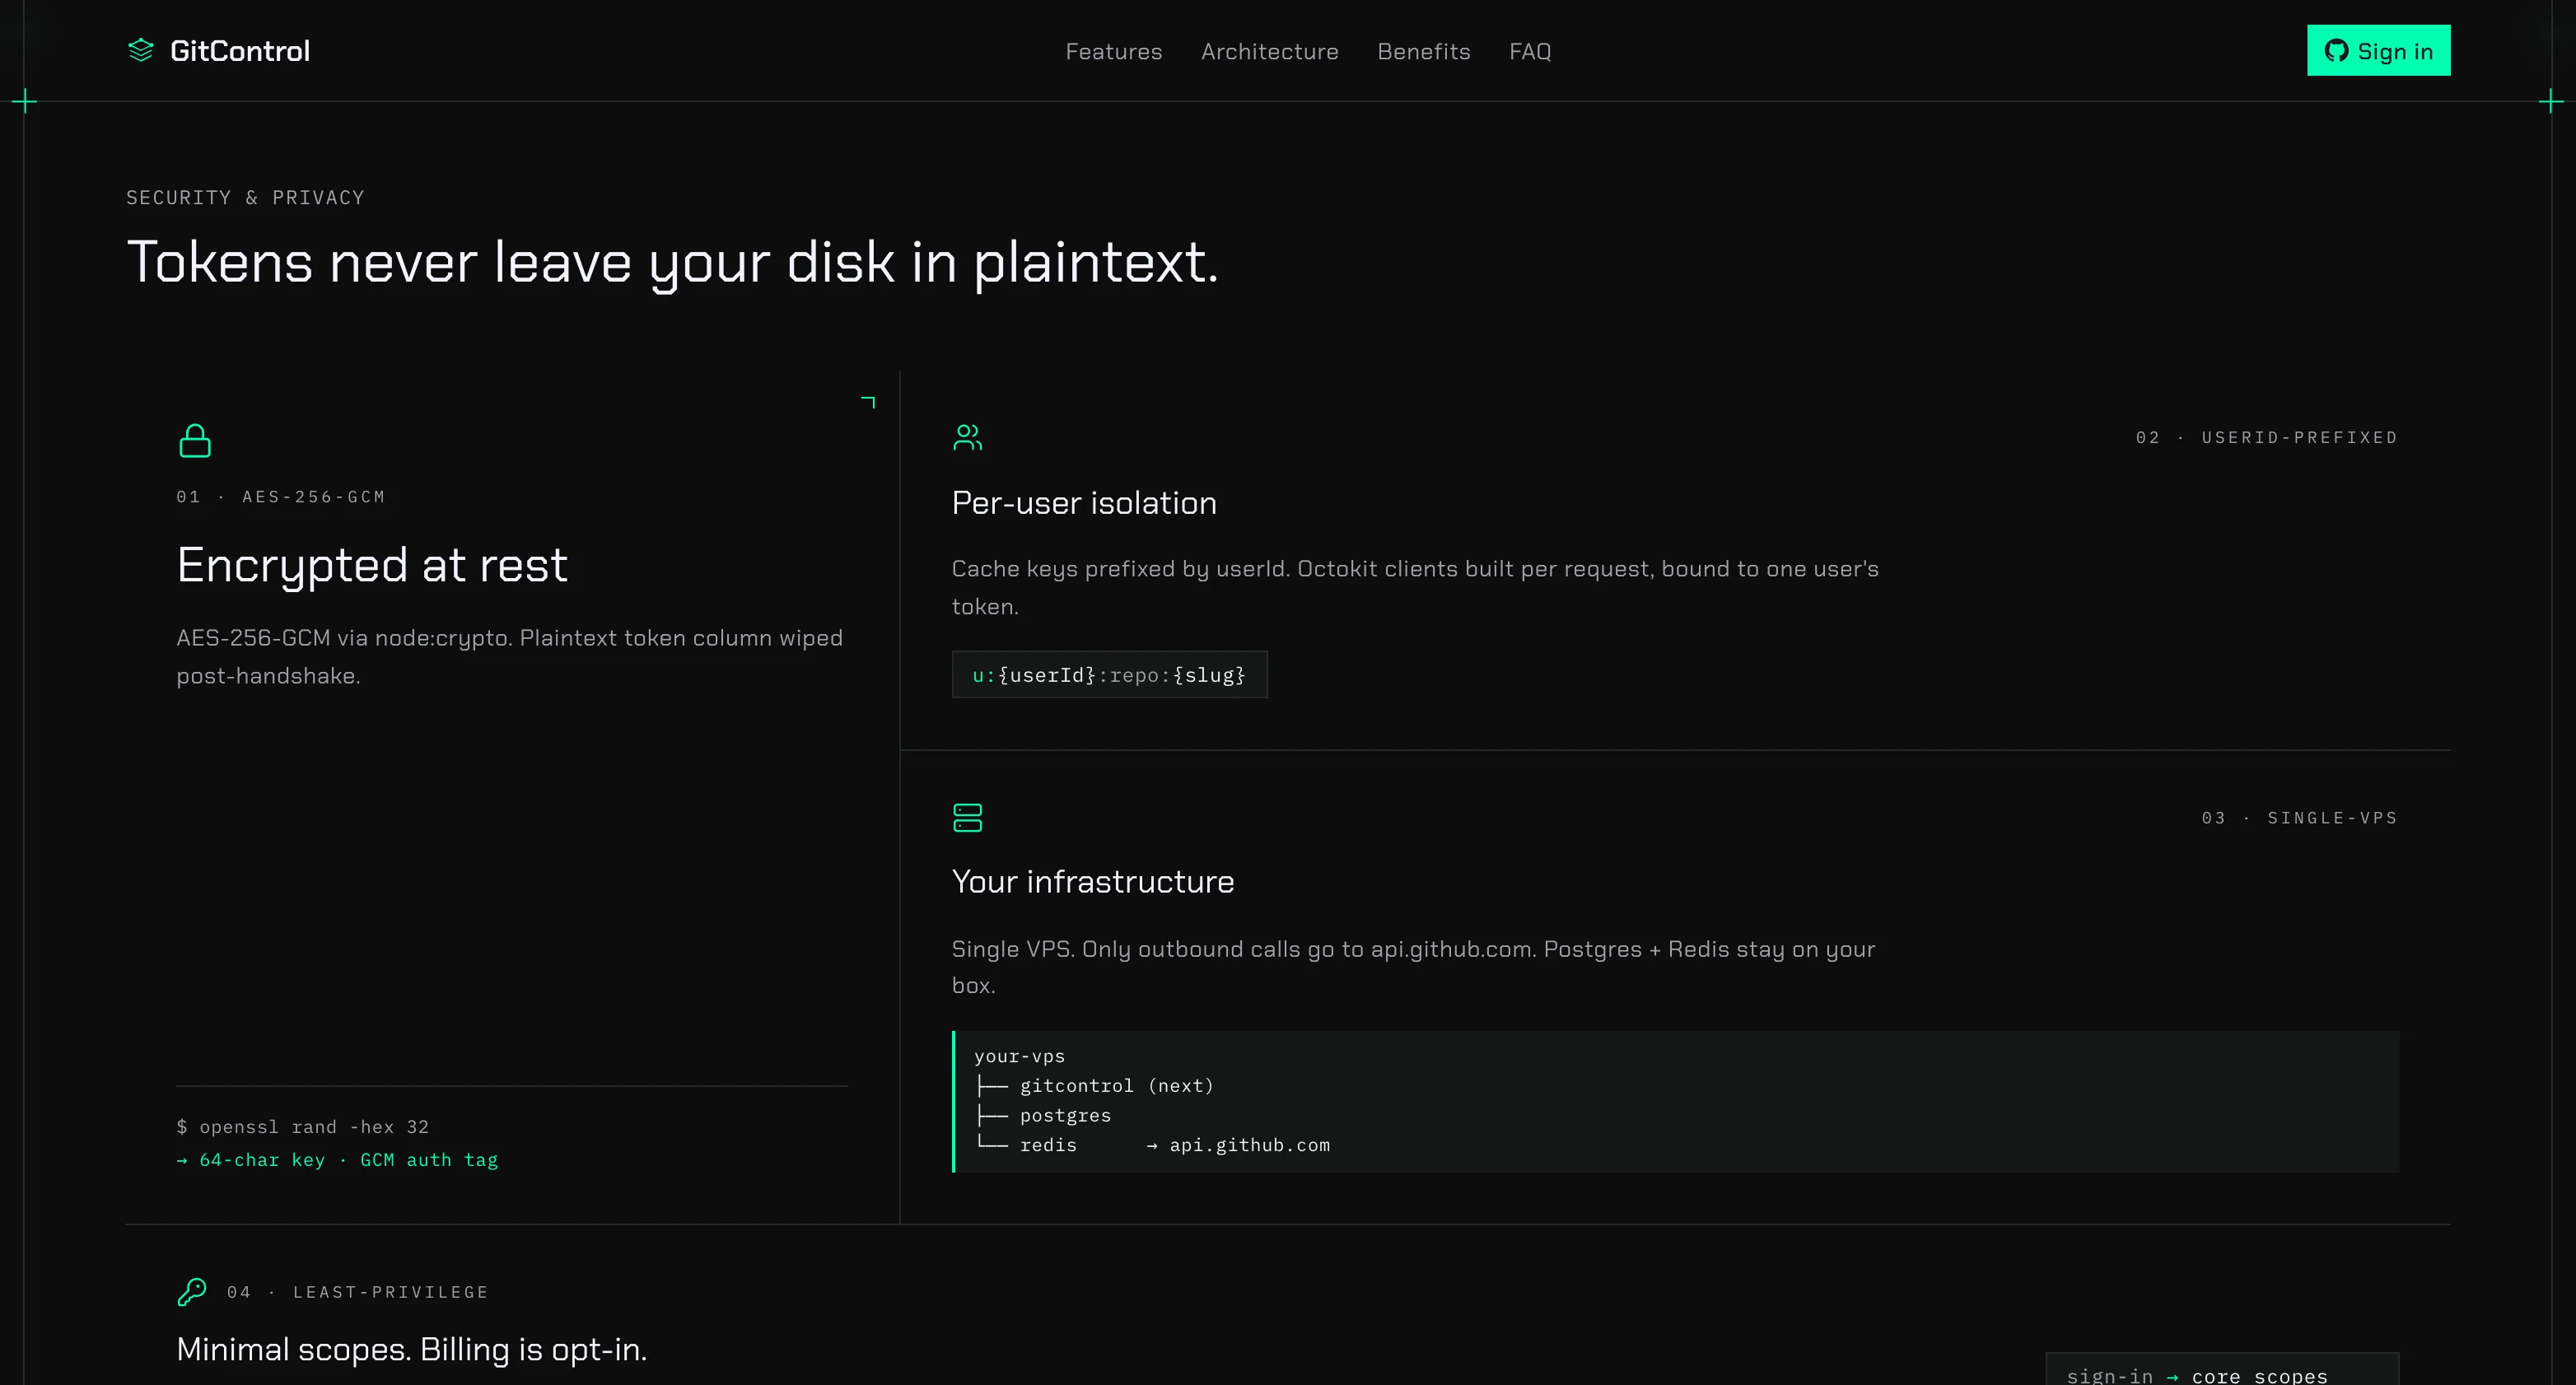Click the your-vps directory tree code block
Screen dimensions: 2576x1385
[x=1675, y=1101]
